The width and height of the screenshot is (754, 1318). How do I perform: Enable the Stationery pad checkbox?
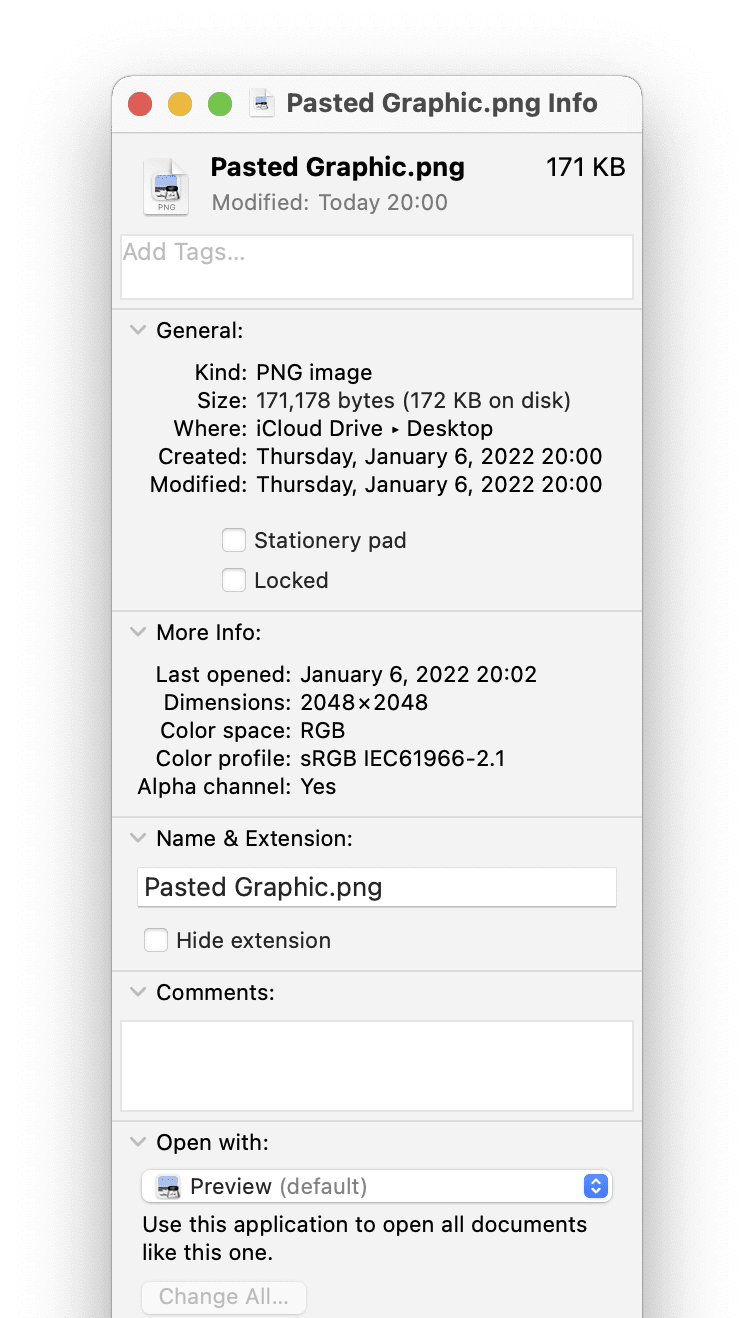coord(234,541)
